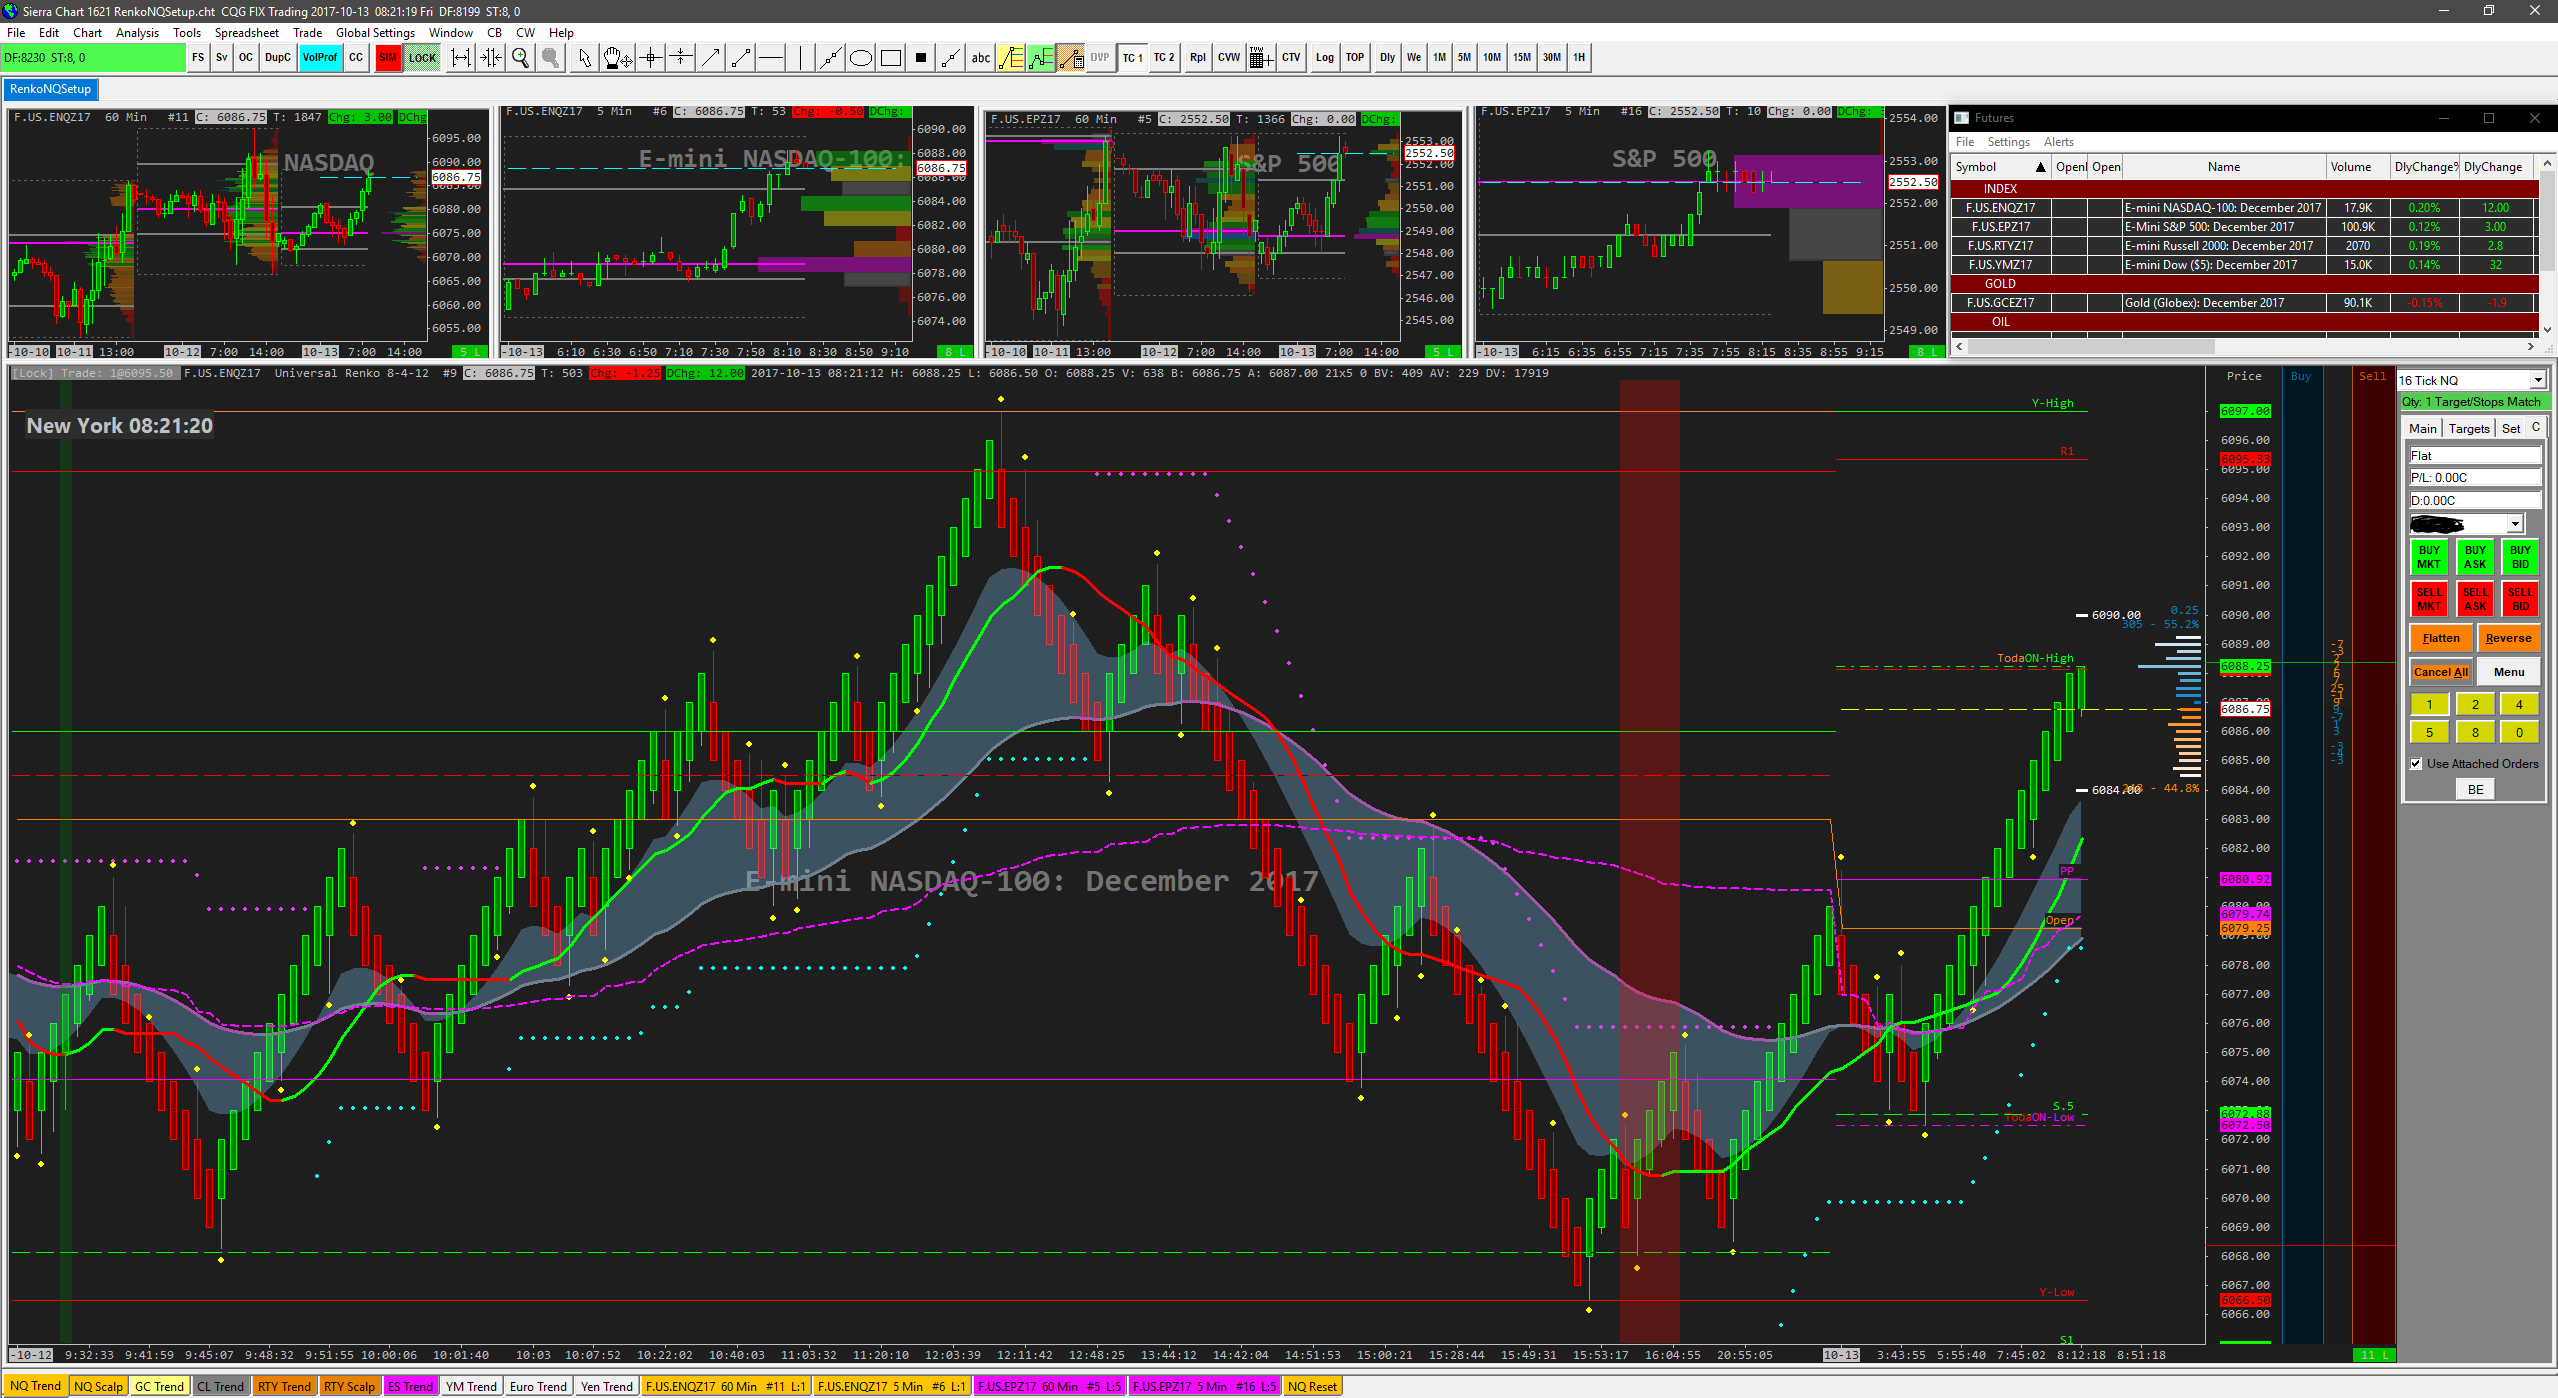Select the chart crosshair tool icon

[x=651, y=58]
